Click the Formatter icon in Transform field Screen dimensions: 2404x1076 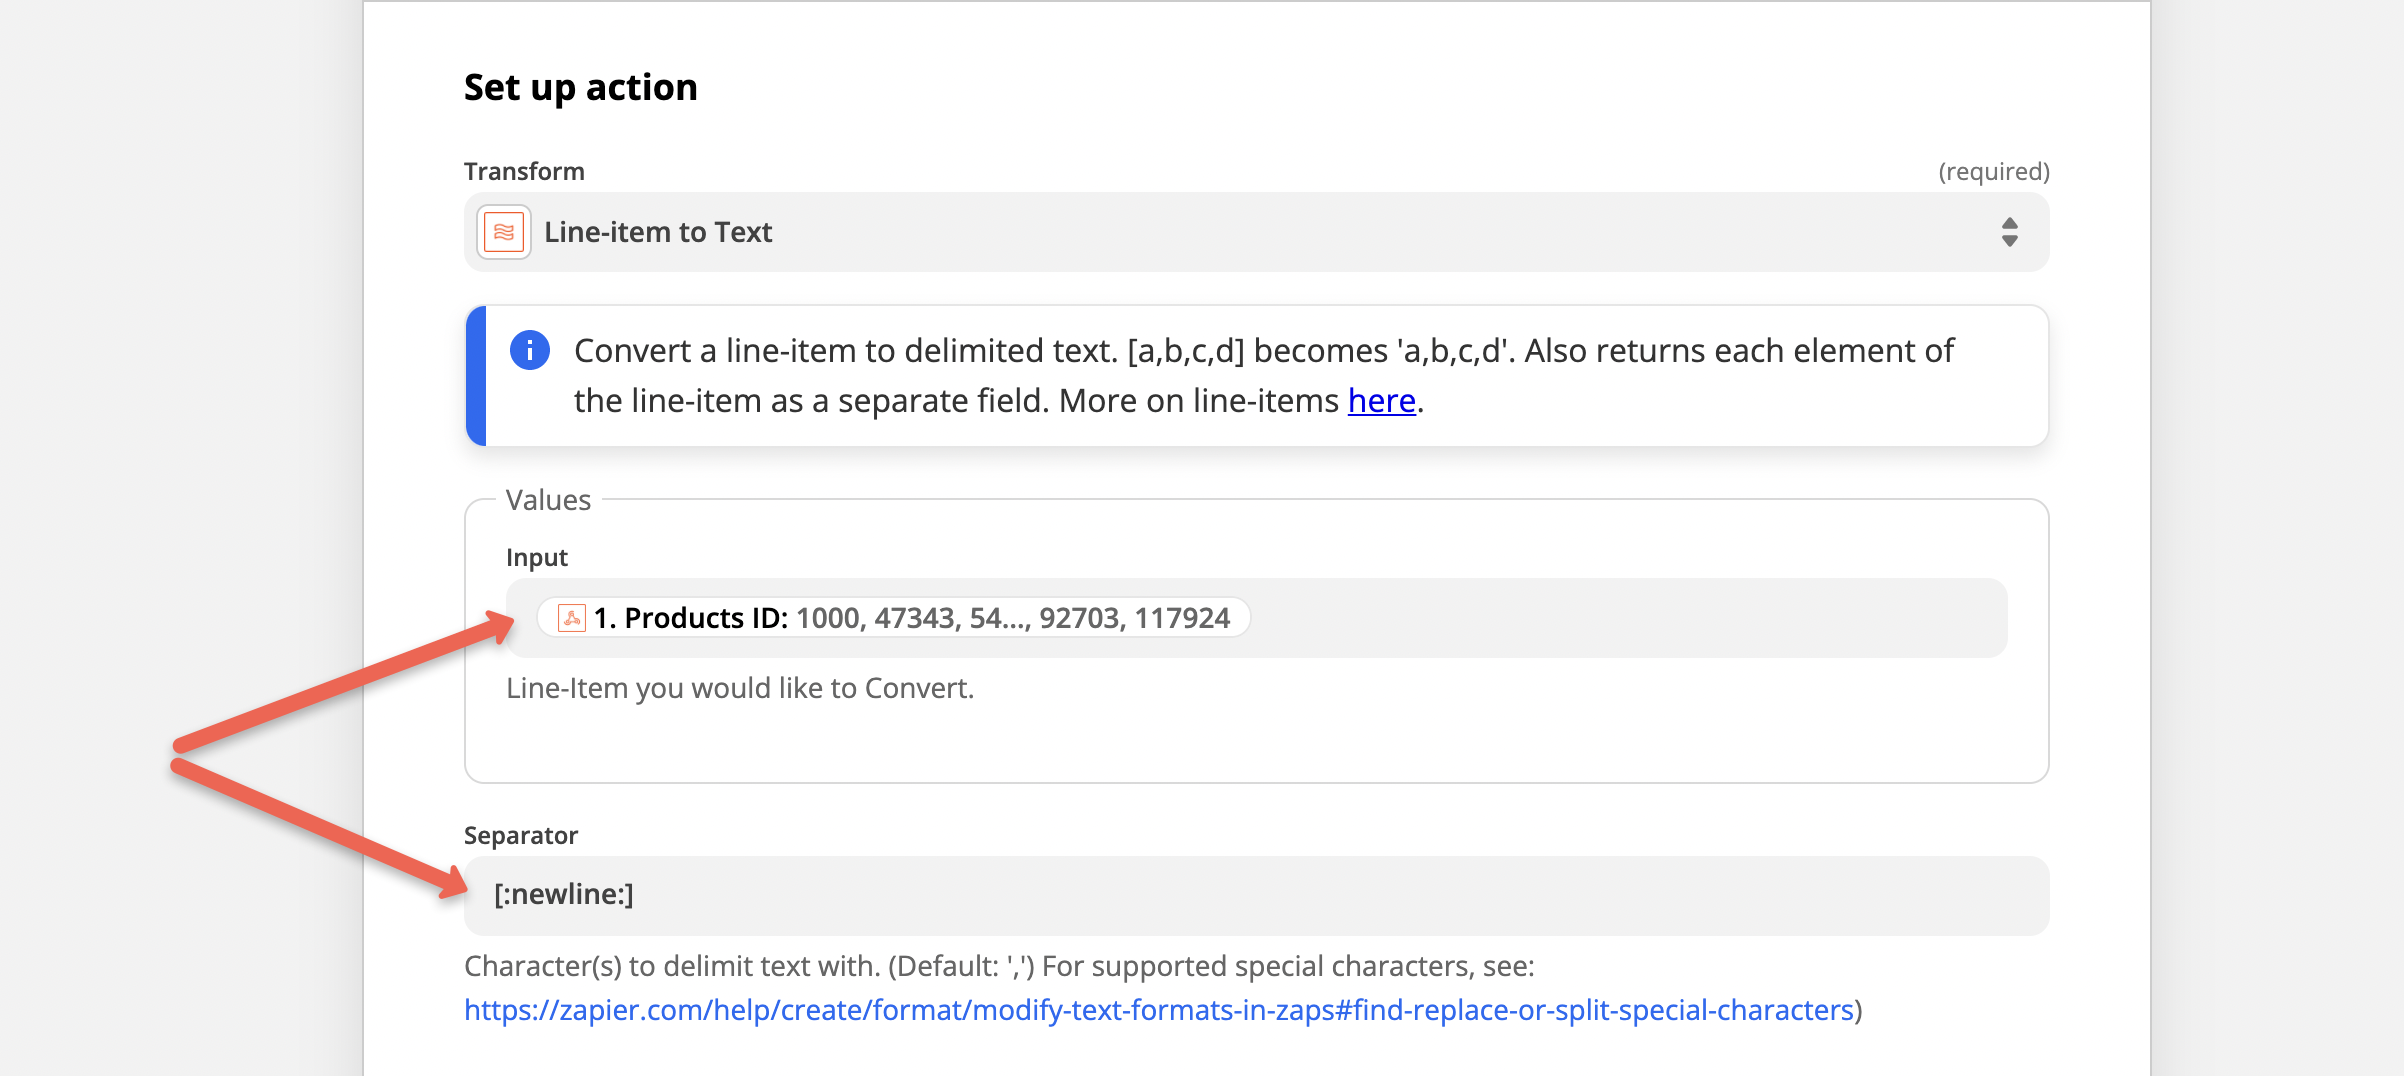504,232
